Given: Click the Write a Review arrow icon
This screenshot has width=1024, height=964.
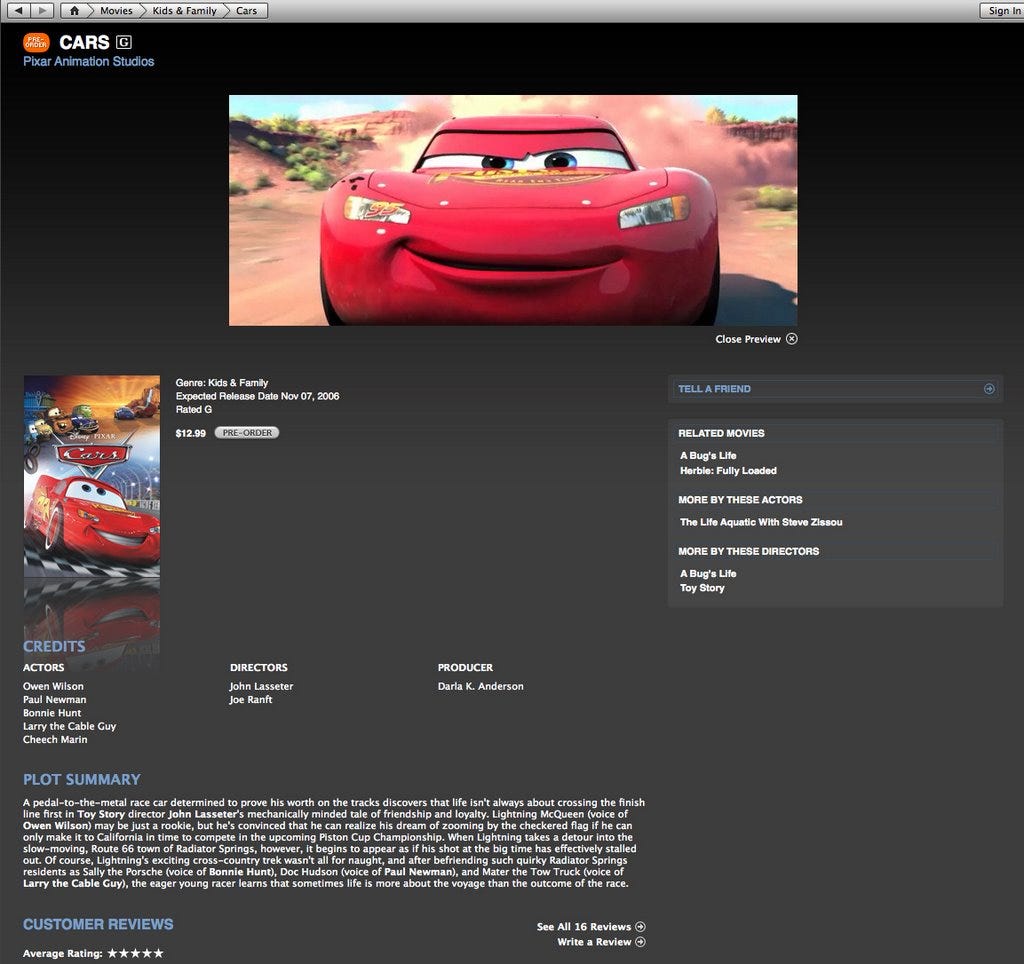Looking at the screenshot, I should pyautogui.click(x=640, y=941).
